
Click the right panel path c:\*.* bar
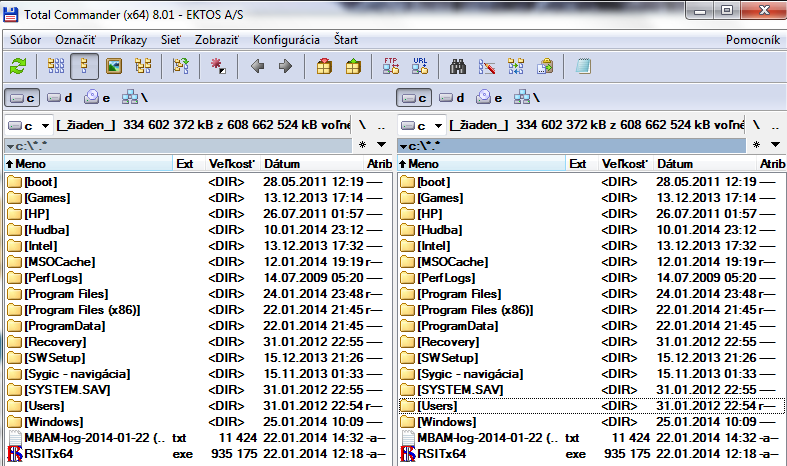coord(572,146)
